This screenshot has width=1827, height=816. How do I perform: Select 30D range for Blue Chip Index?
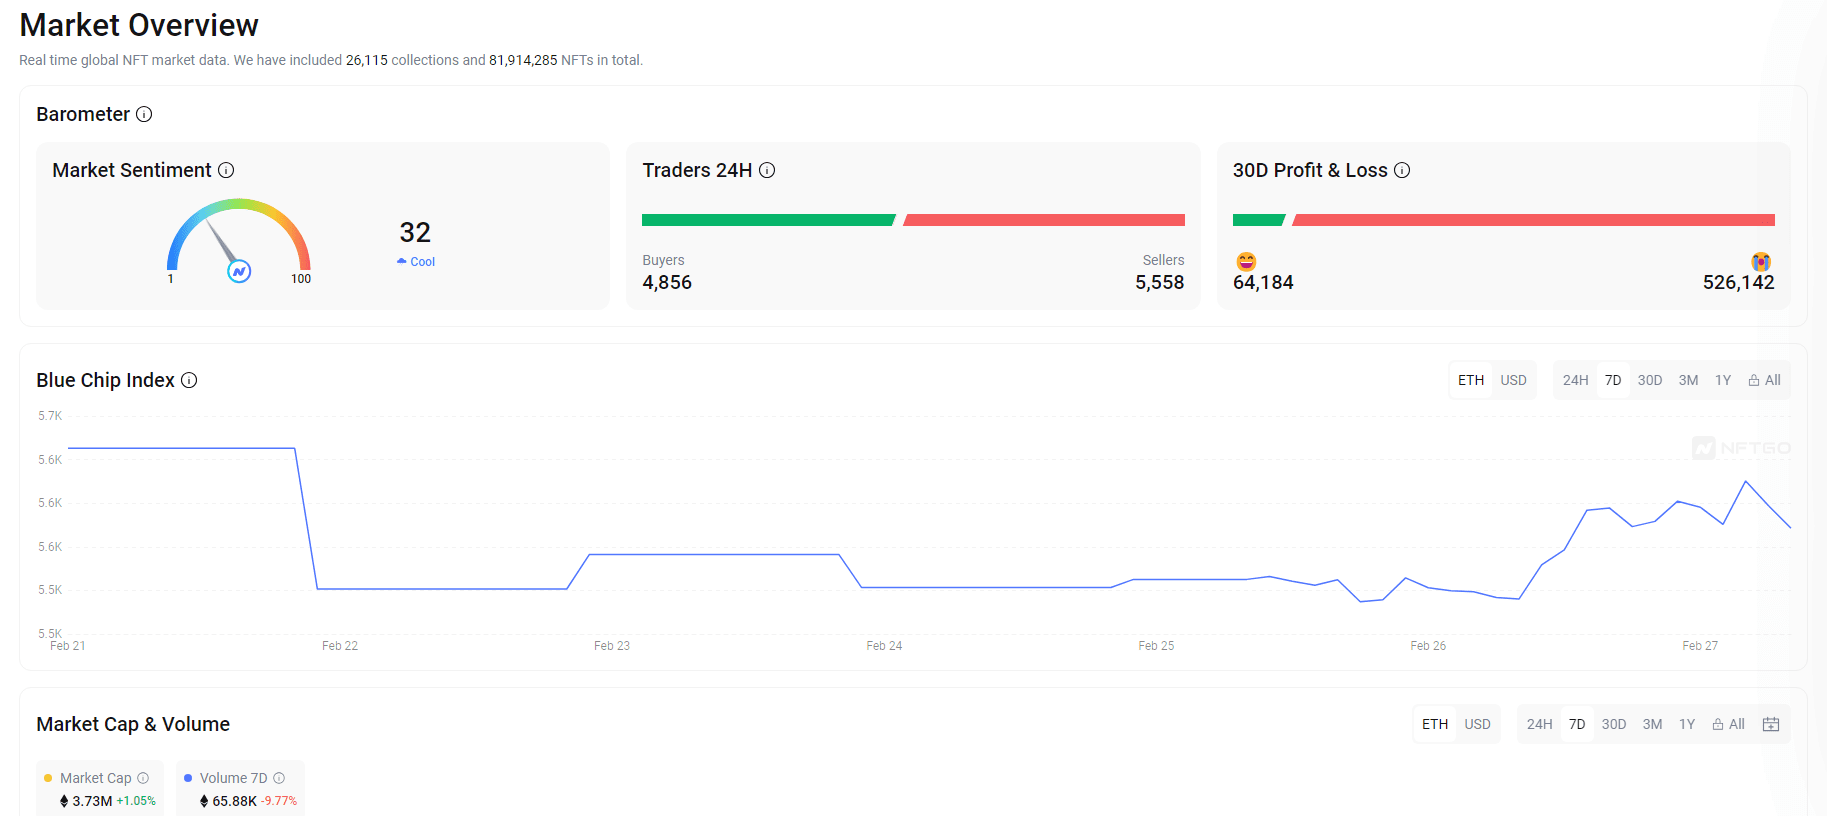1650,380
